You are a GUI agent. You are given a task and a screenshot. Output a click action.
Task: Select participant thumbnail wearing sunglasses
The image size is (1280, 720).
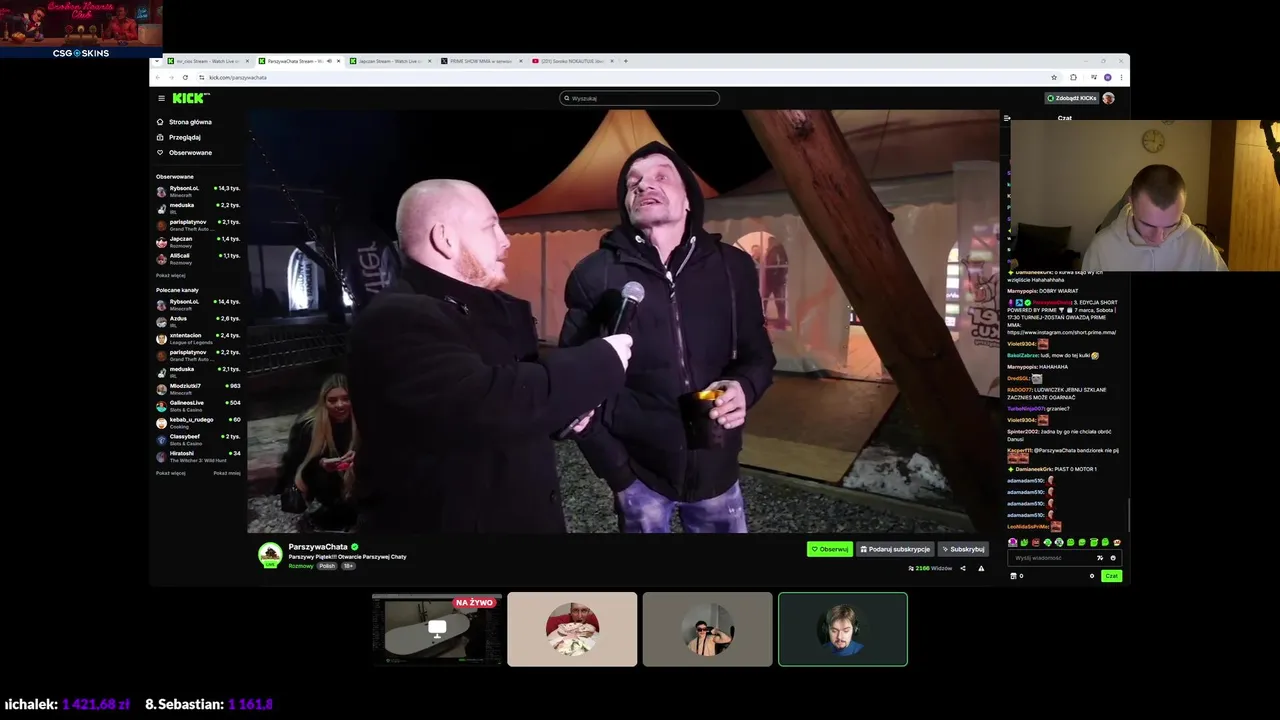(708, 629)
